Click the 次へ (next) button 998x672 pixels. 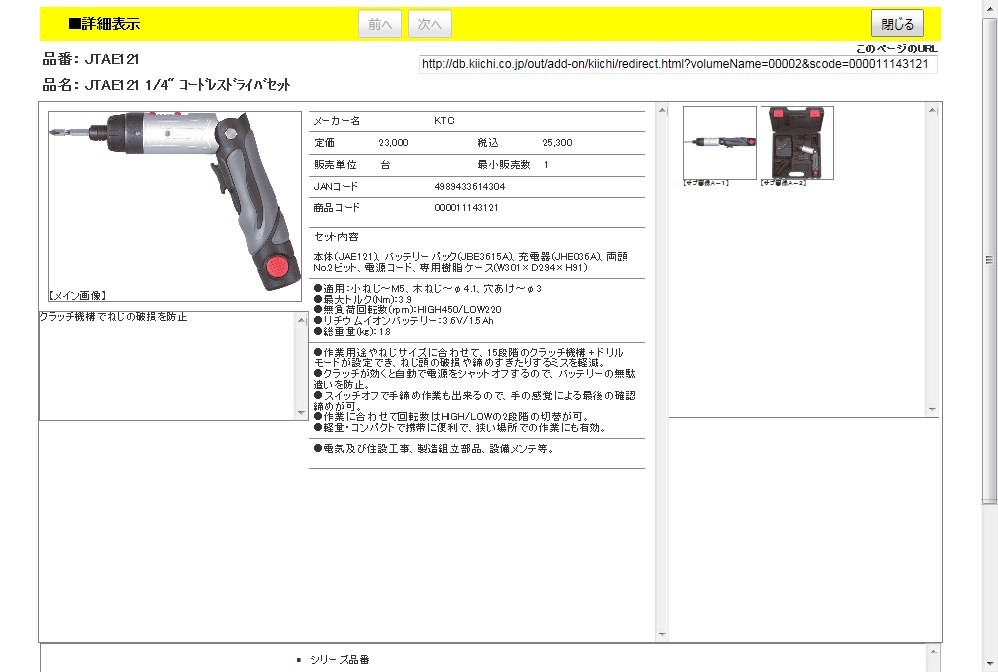(430, 24)
